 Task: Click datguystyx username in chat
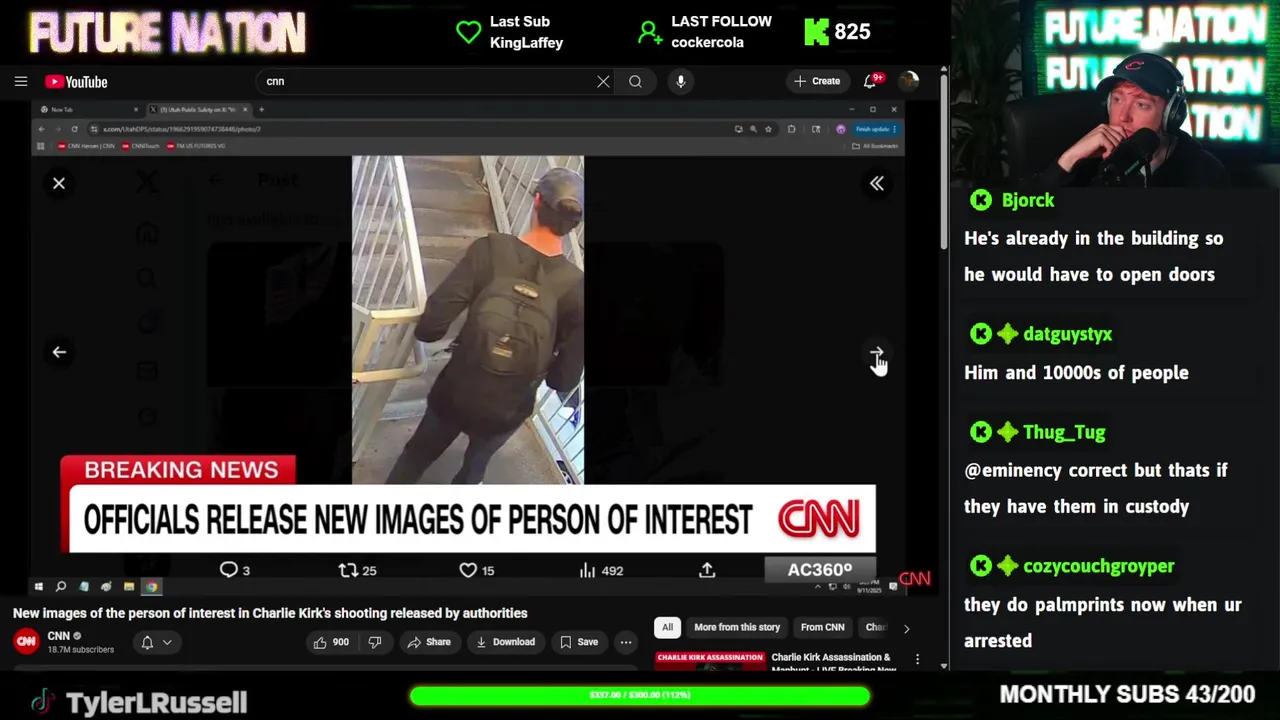[1067, 334]
